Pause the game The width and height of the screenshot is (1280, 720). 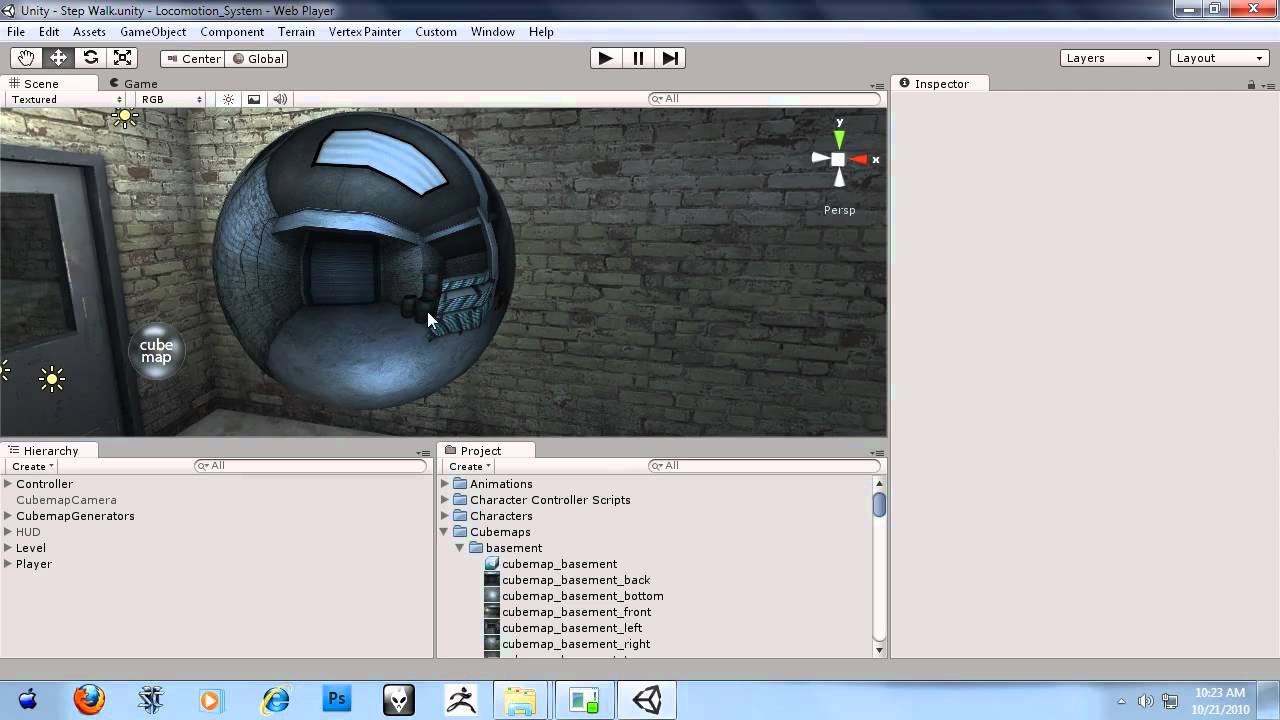[638, 58]
